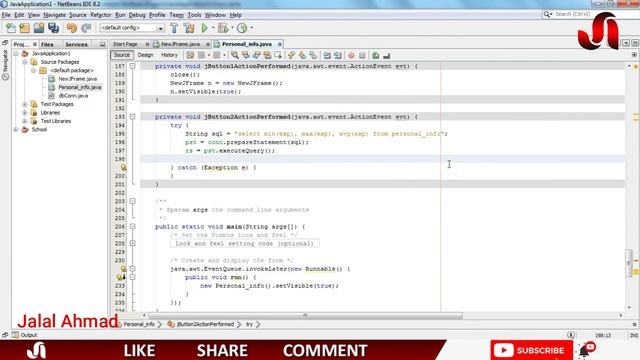Click the Personal_info breadcrumb
This screenshot has height=360, width=640.
(x=139, y=324)
